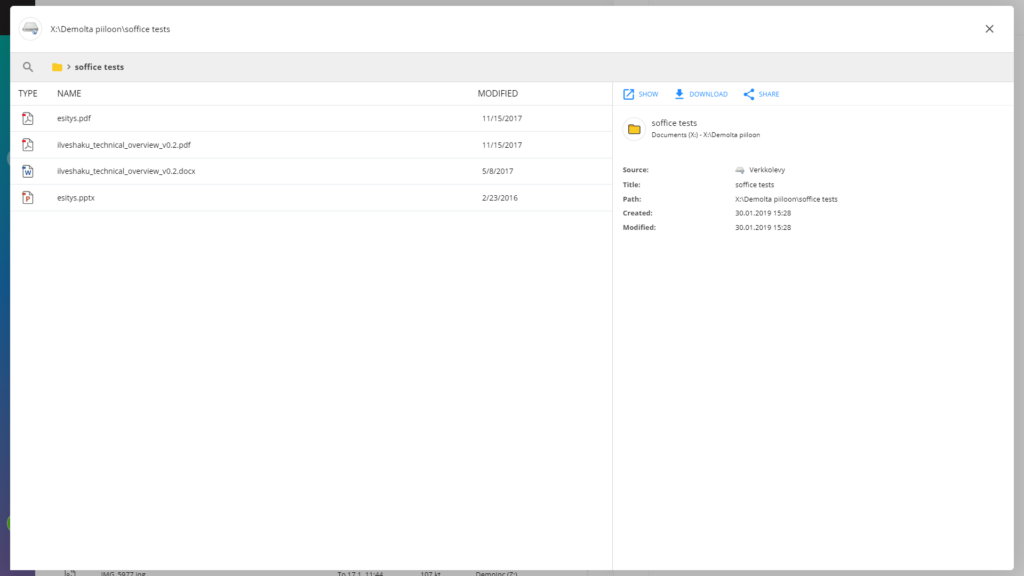Open the file esitys.pptx
1024x576 pixels.
(76, 198)
